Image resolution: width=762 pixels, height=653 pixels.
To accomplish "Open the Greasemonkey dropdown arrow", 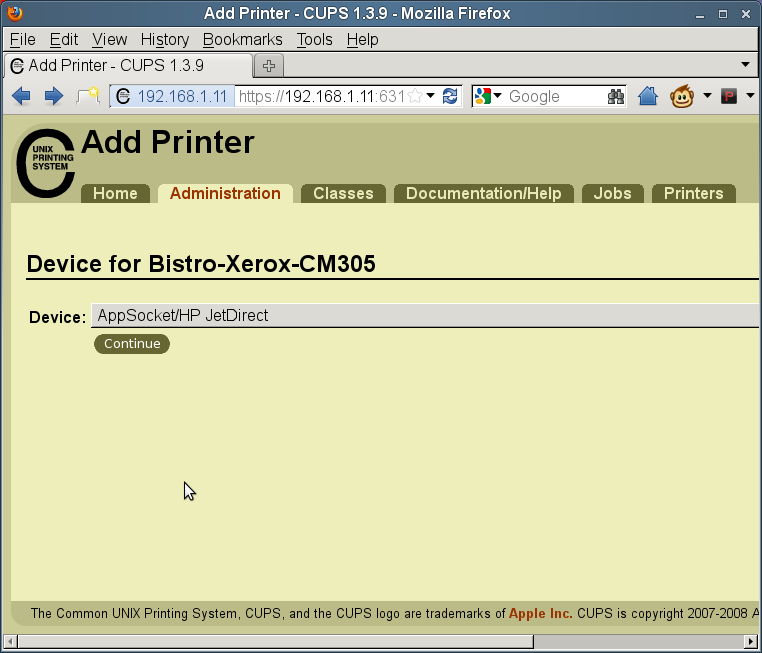I will click(708, 95).
